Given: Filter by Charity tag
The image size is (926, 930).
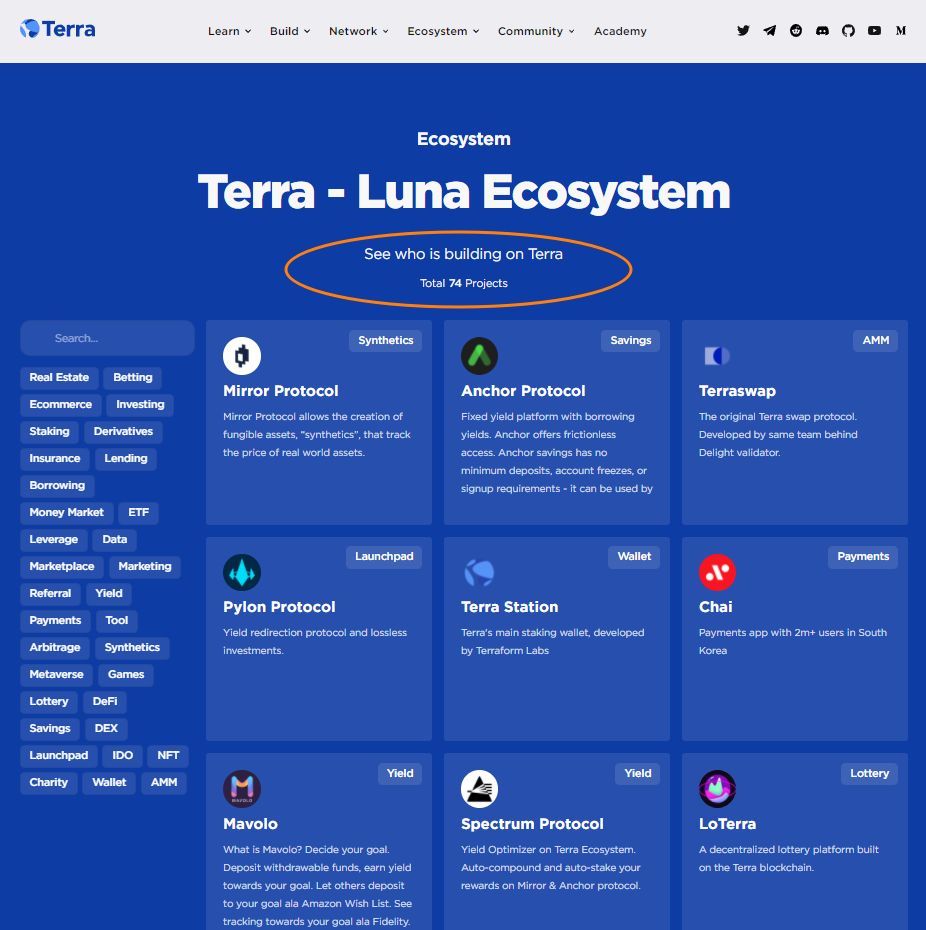Looking at the screenshot, I should pyautogui.click(x=49, y=783).
